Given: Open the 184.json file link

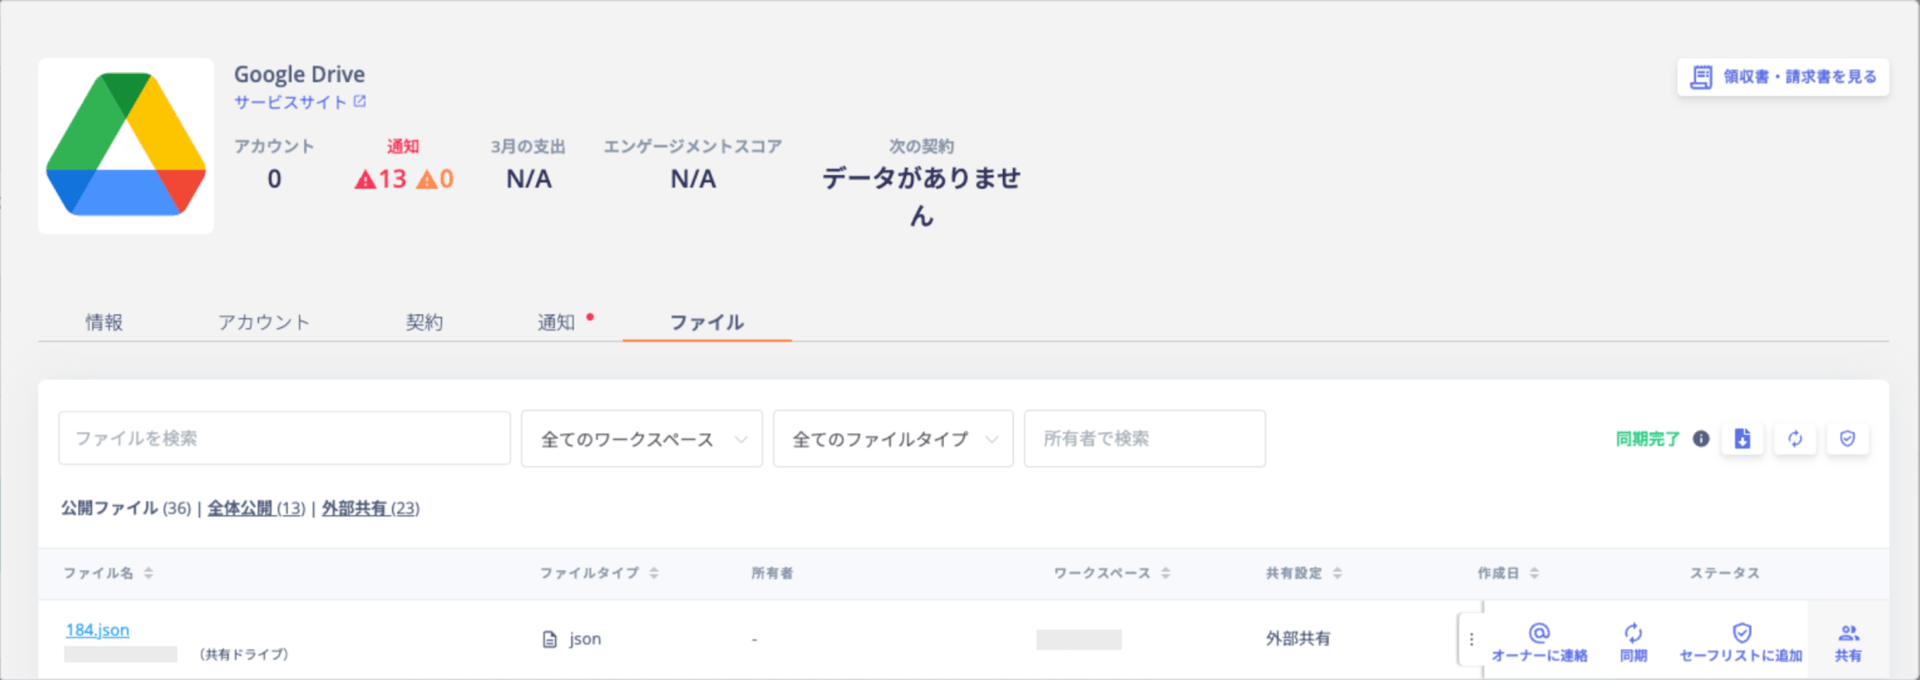Looking at the screenshot, I should [x=97, y=630].
